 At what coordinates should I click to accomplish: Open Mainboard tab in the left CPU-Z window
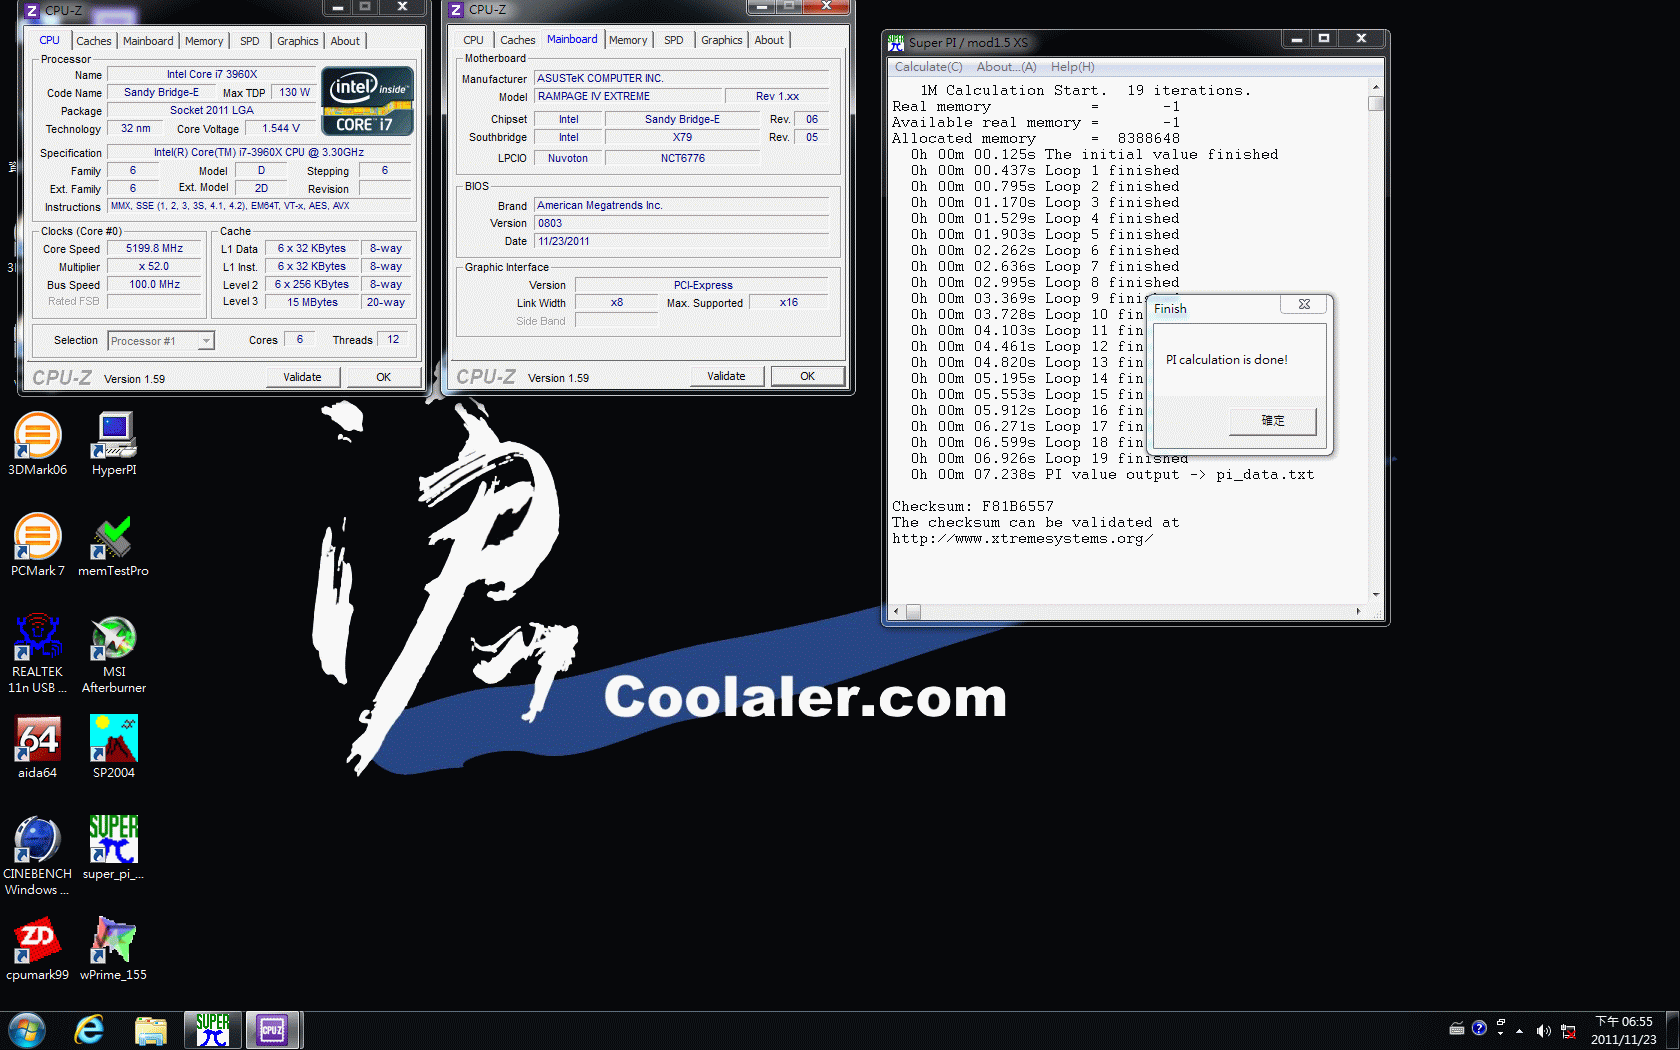point(148,41)
